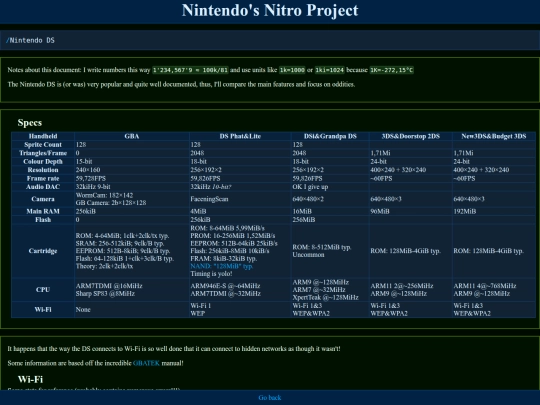This screenshot has width=540, height=405.
Task: Click the GBA column header
Action: coord(132,136)
